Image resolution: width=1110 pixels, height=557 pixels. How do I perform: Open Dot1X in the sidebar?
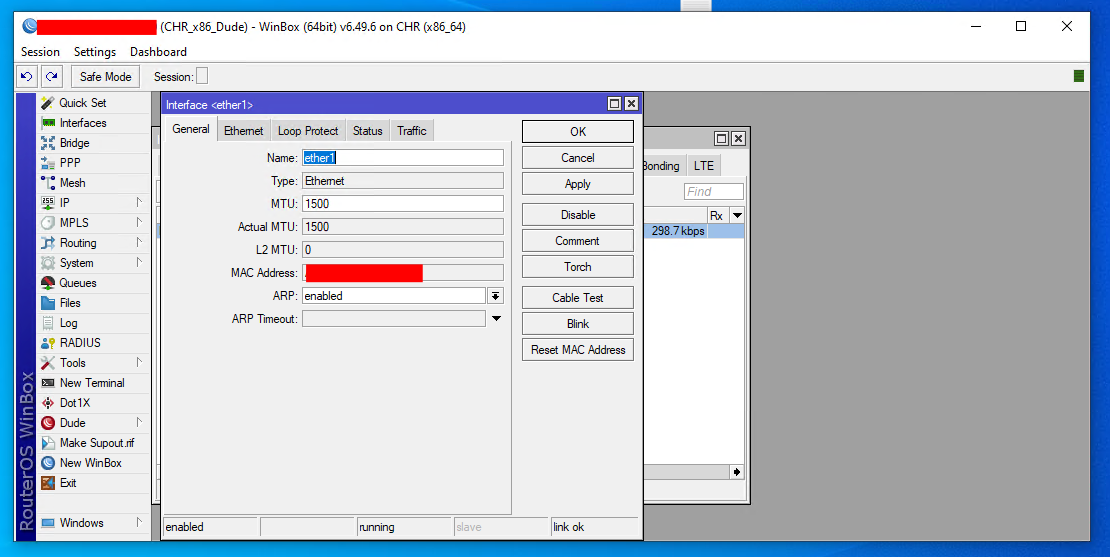[x=93, y=403]
